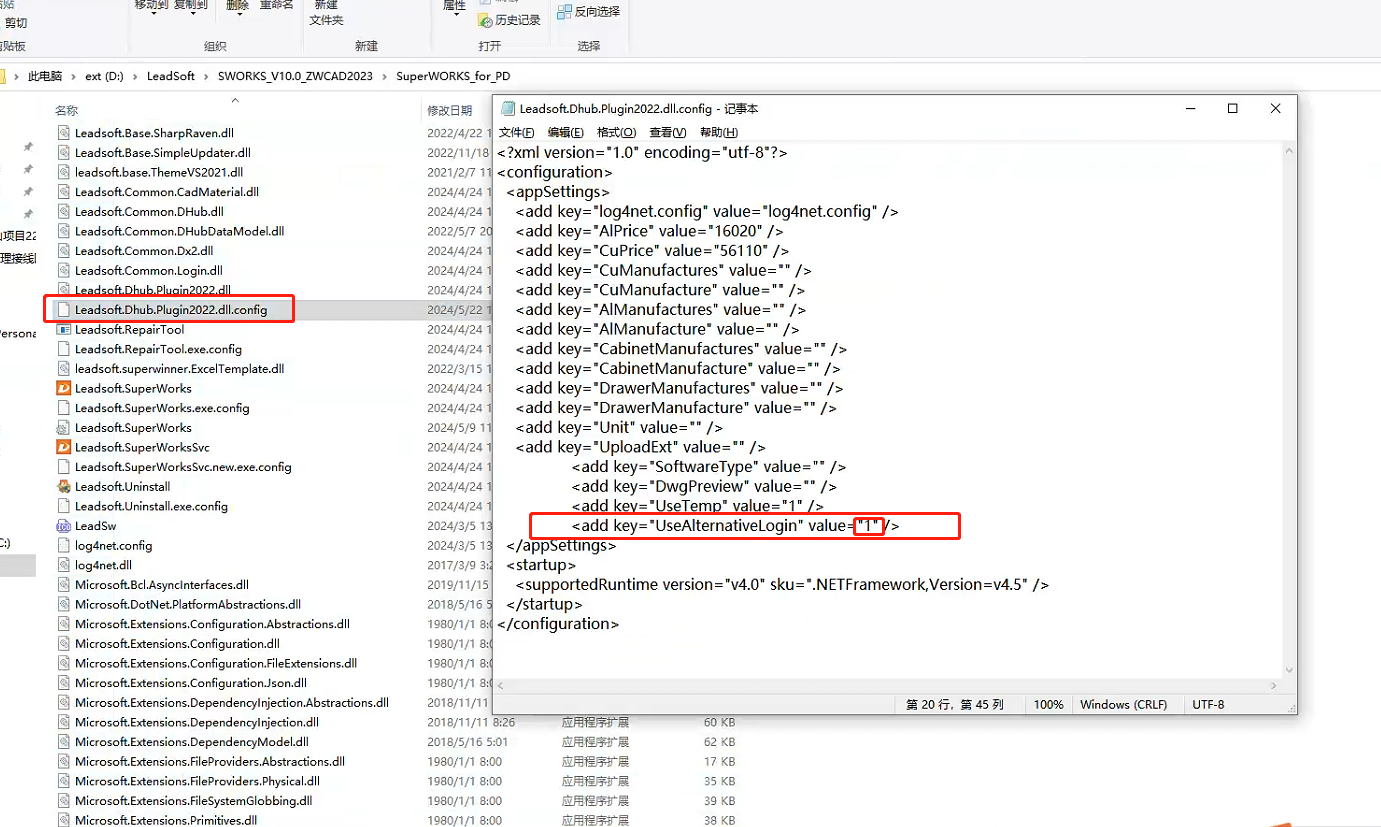Click icon of Microsoft.Bcl.AsyncInterfaces.dll
The height and width of the screenshot is (827, 1381).
point(64,585)
